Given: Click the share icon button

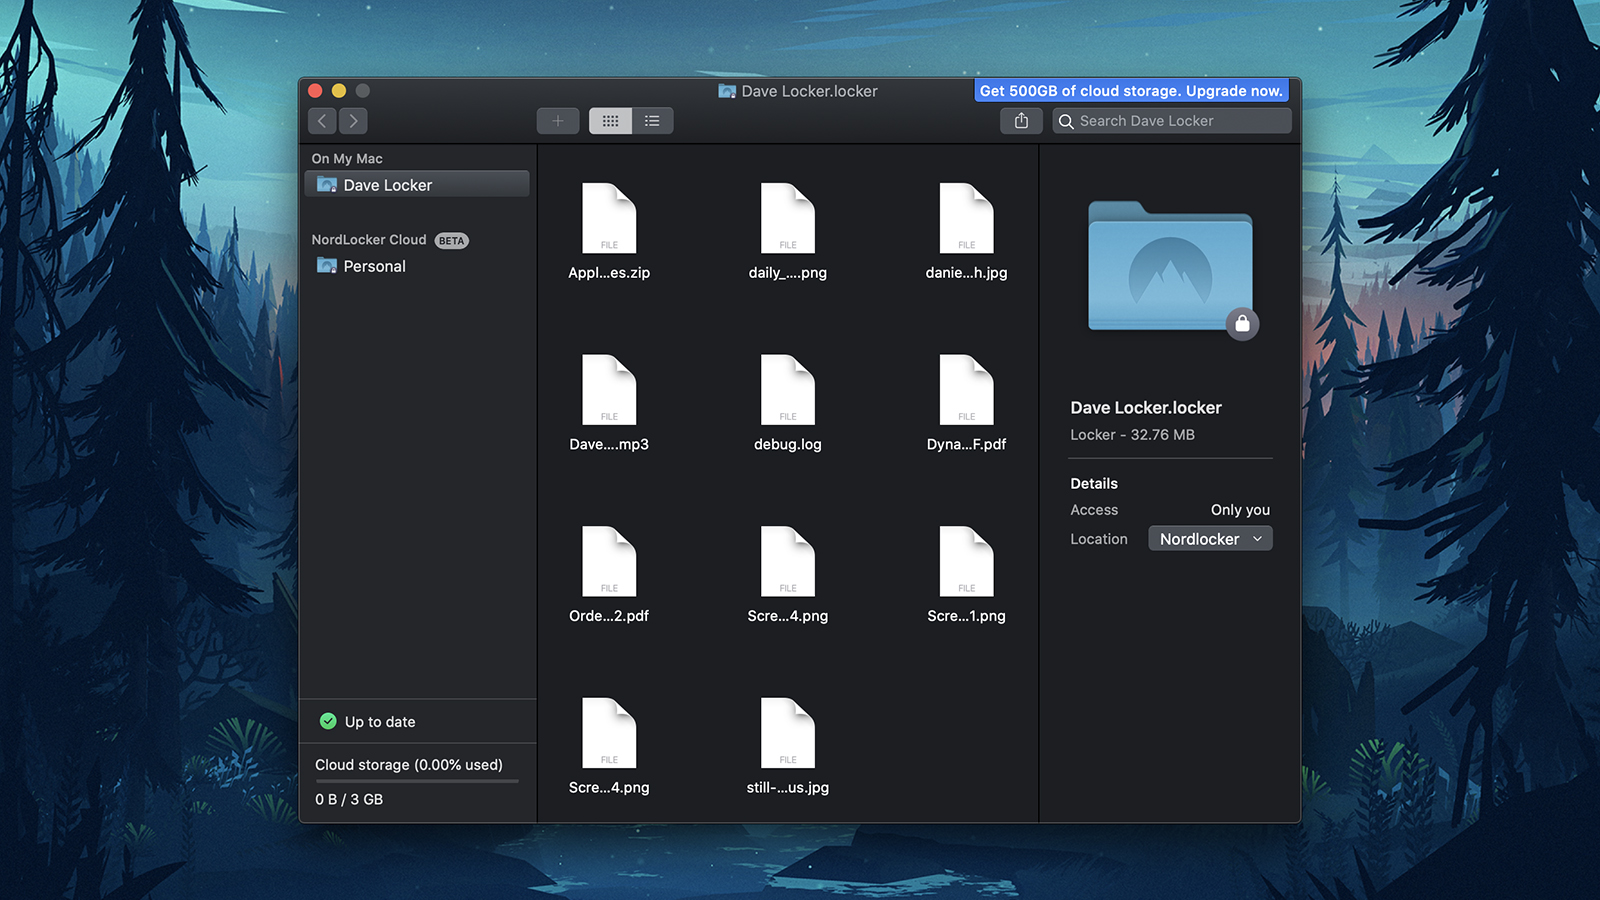Looking at the screenshot, I should [1021, 121].
